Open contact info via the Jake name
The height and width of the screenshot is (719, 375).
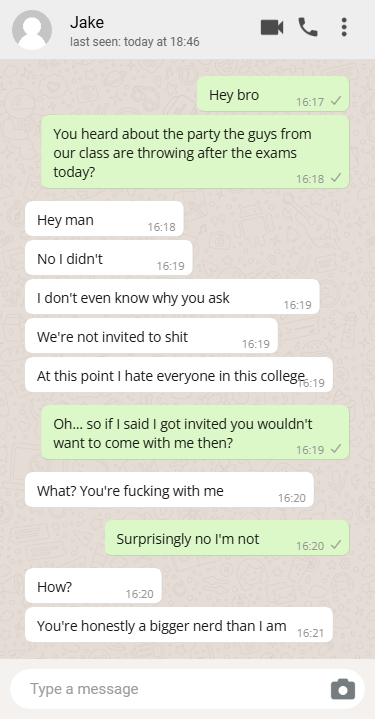pos(87,22)
